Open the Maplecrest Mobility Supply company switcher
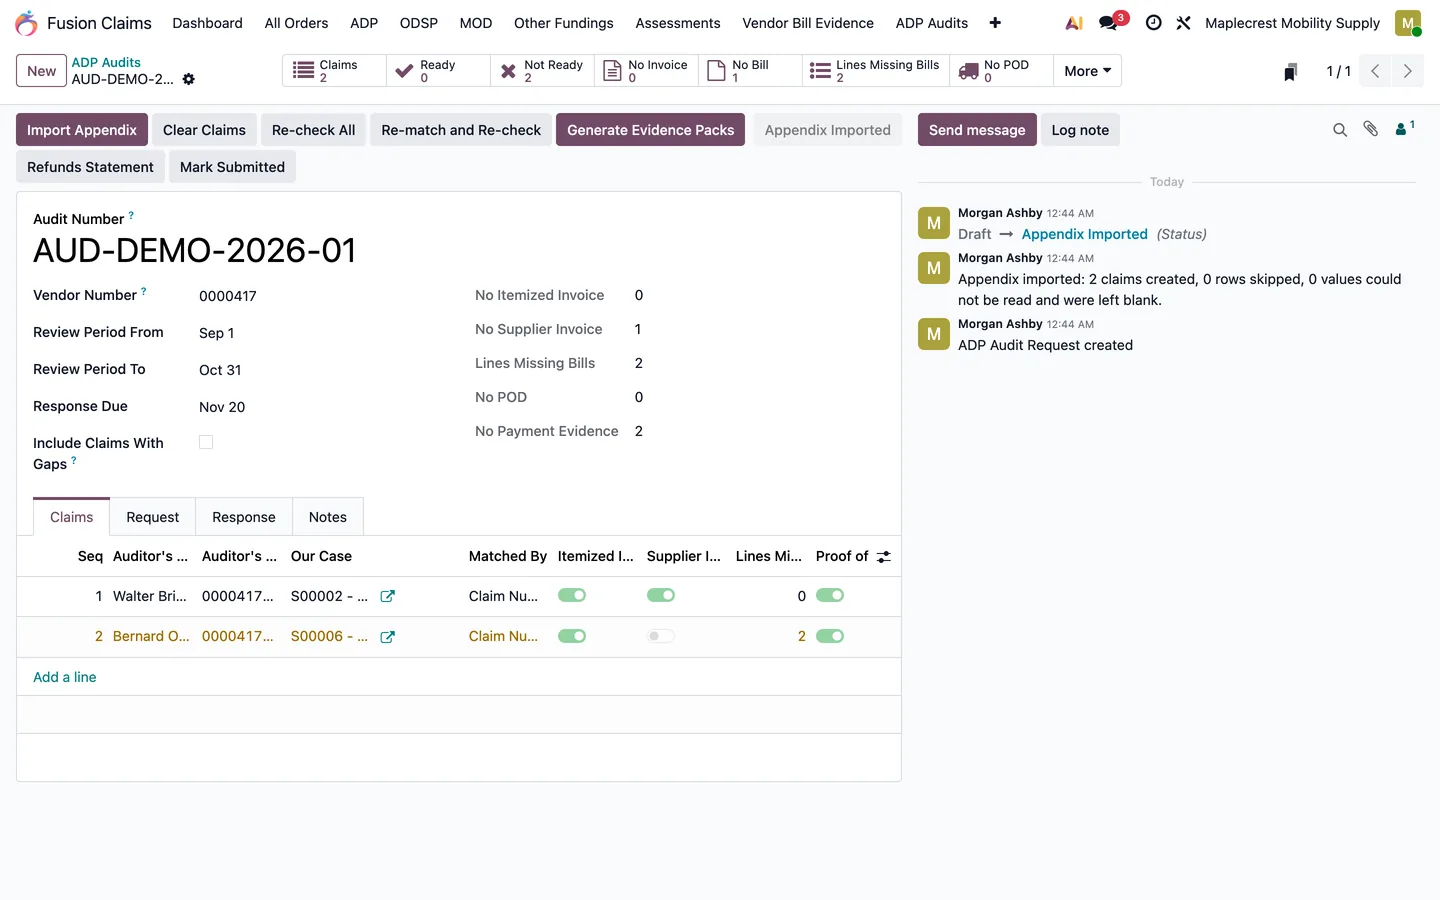 pyautogui.click(x=1292, y=23)
